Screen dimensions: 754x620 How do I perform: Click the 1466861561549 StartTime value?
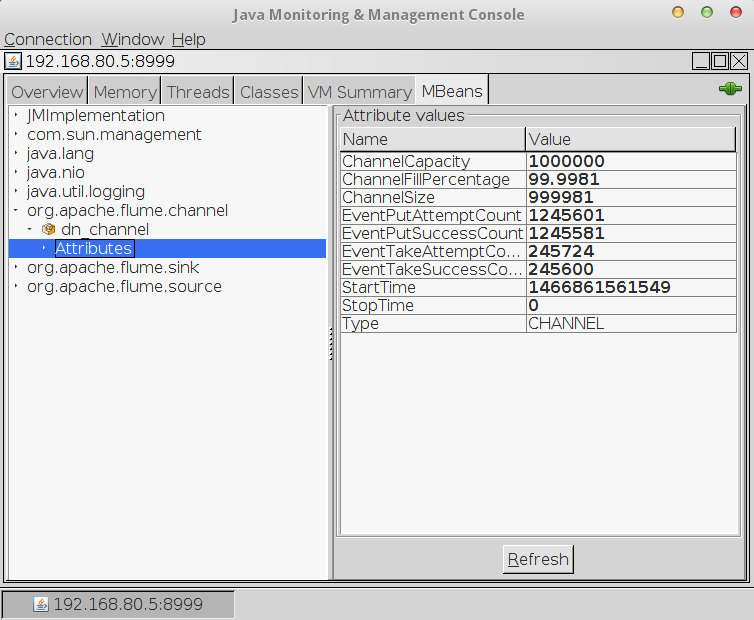[x=631, y=287]
